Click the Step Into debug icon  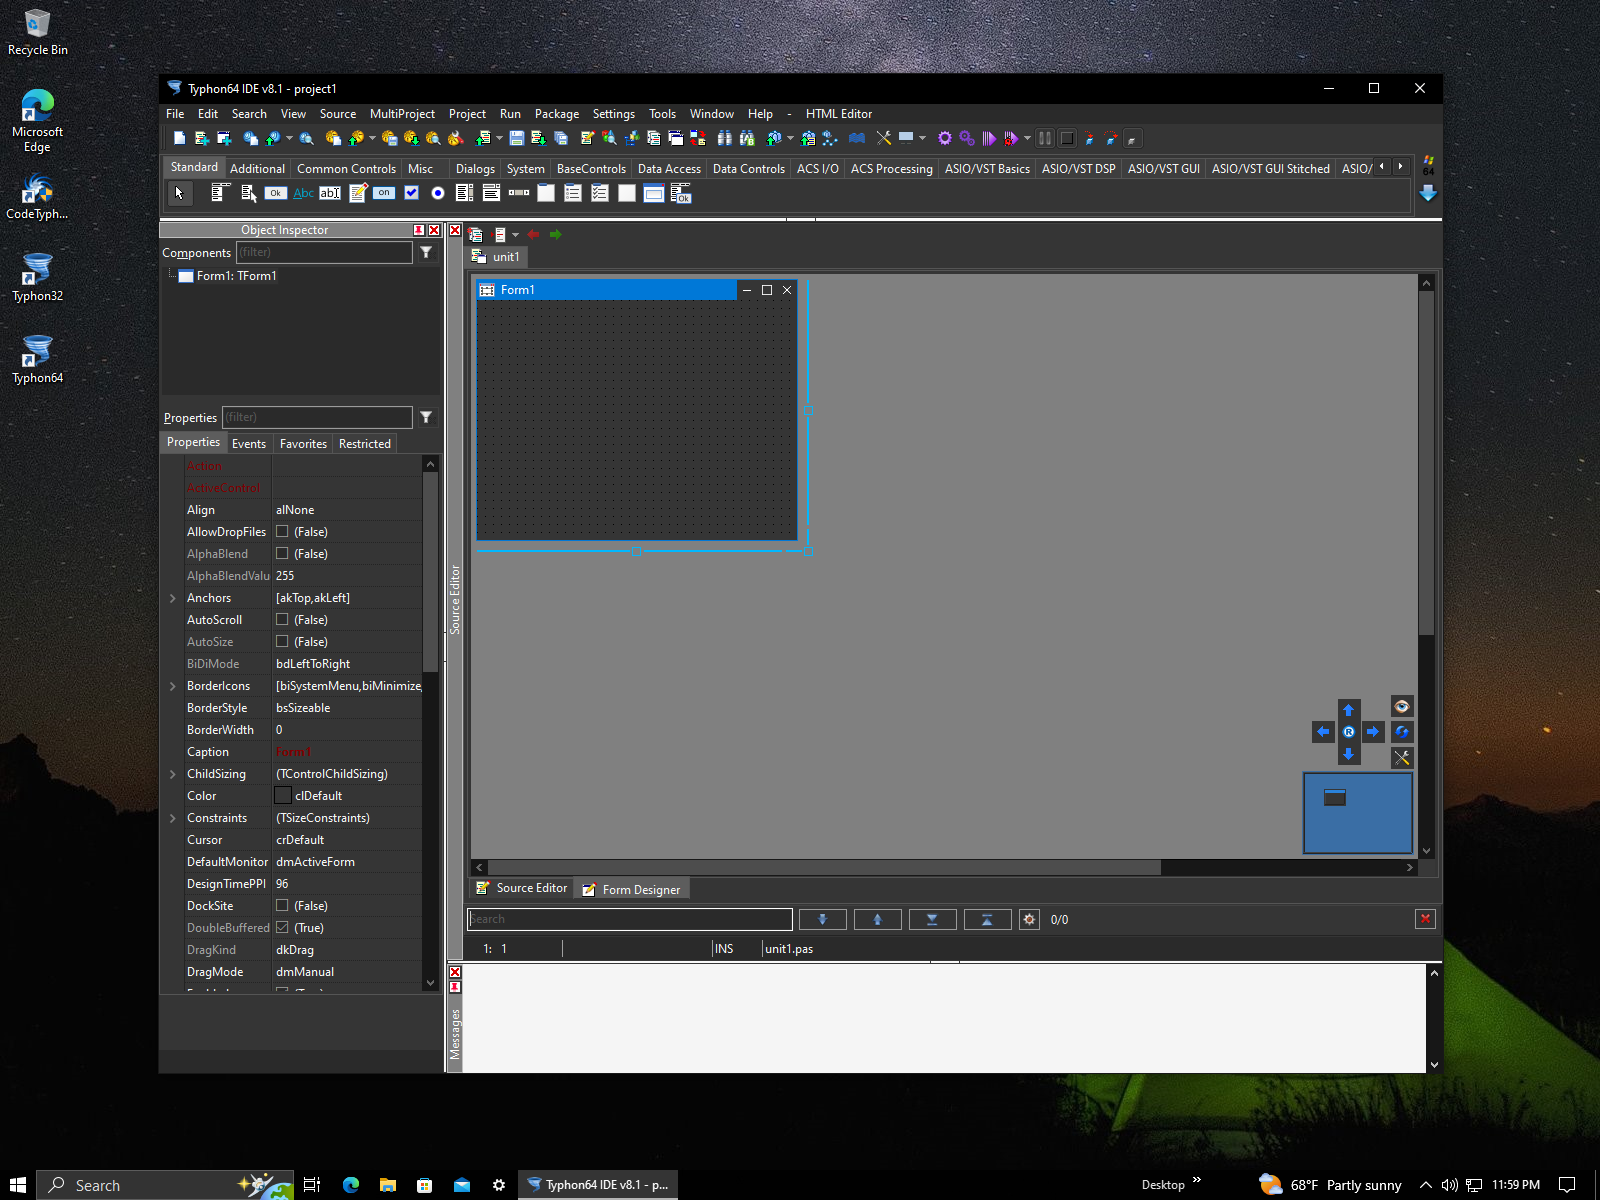[1089, 139]
